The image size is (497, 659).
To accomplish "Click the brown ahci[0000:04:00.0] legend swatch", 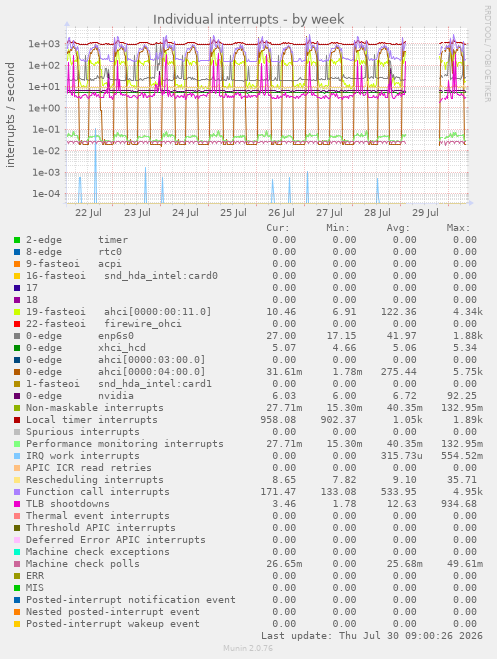I will tap(17, 372).
